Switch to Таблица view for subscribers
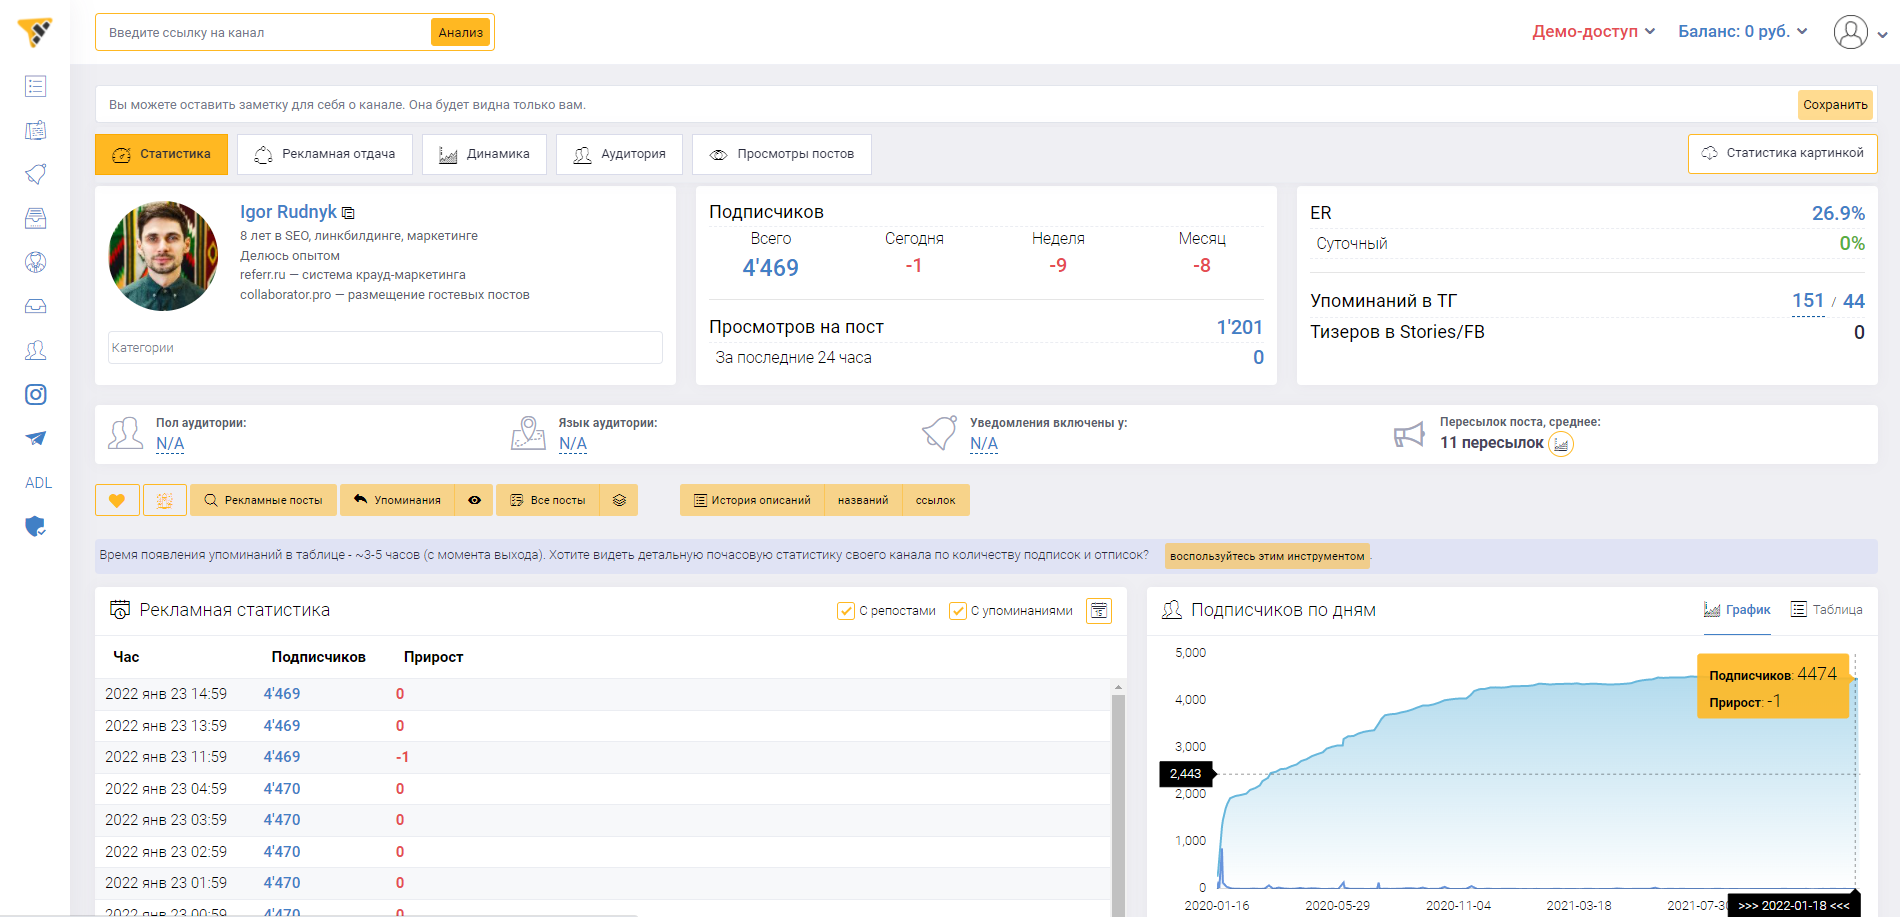The image size is (1900, 917). coord(1826,610)
